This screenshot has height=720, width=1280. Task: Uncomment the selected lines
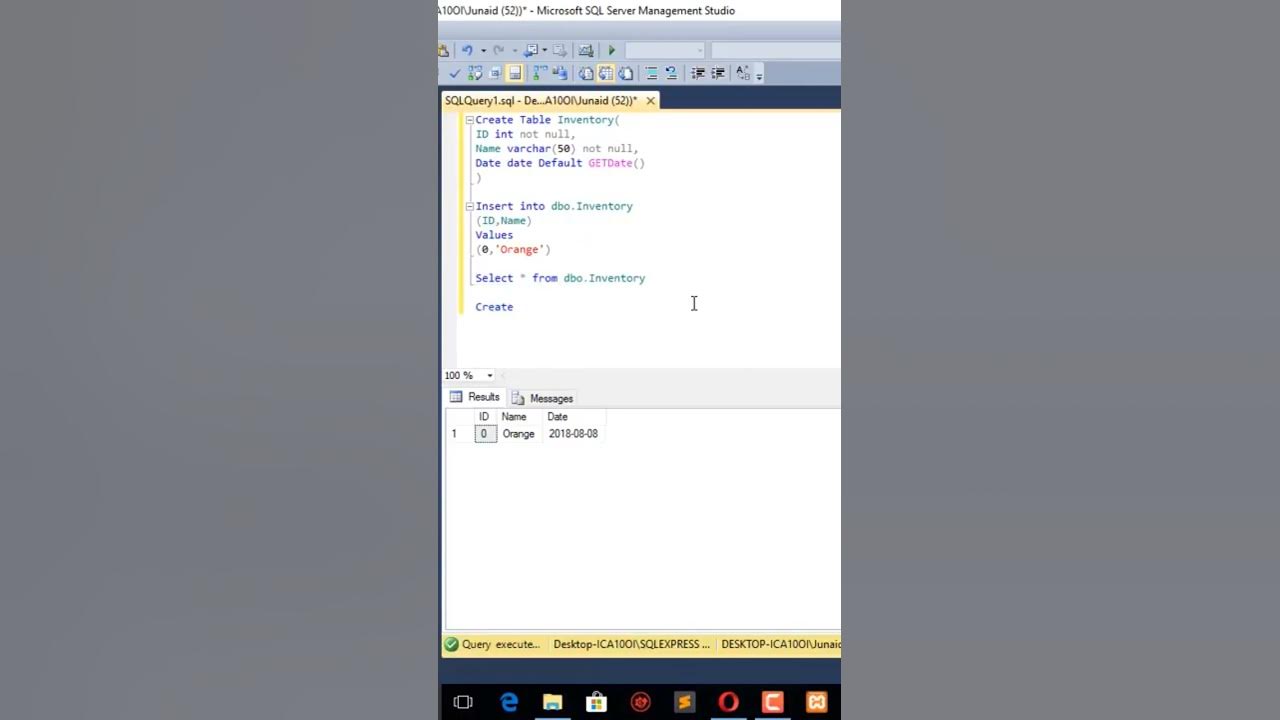point(671,73)
